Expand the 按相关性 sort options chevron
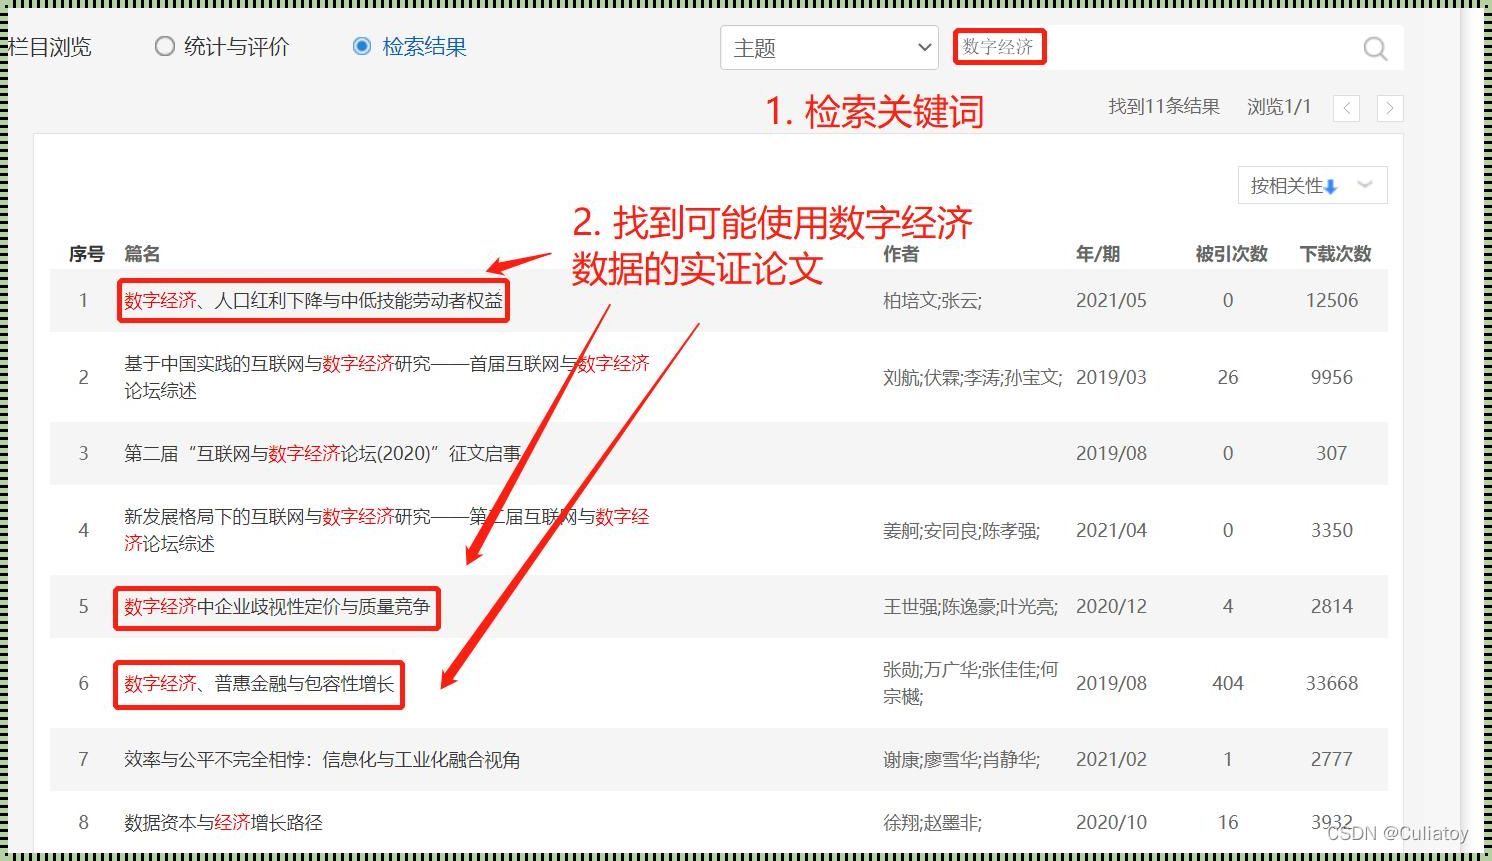Image resolution: width=1492 pixels, height=861 pixels. click(x=1365, y=185)
